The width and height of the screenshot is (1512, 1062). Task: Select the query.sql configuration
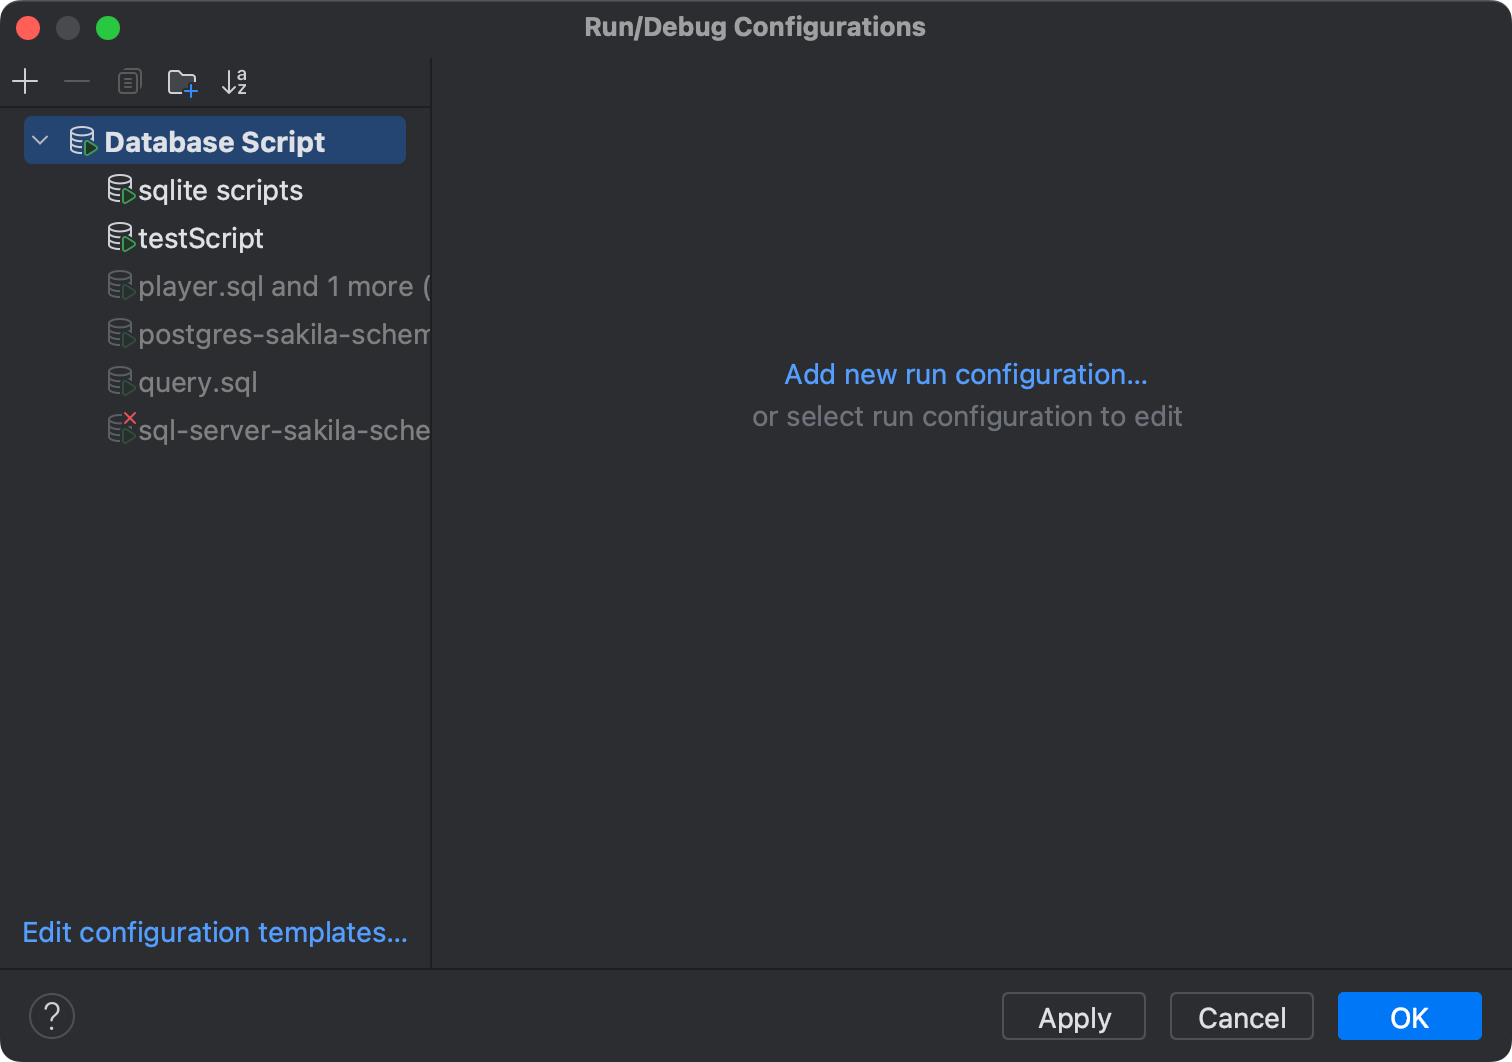point(197,382)
